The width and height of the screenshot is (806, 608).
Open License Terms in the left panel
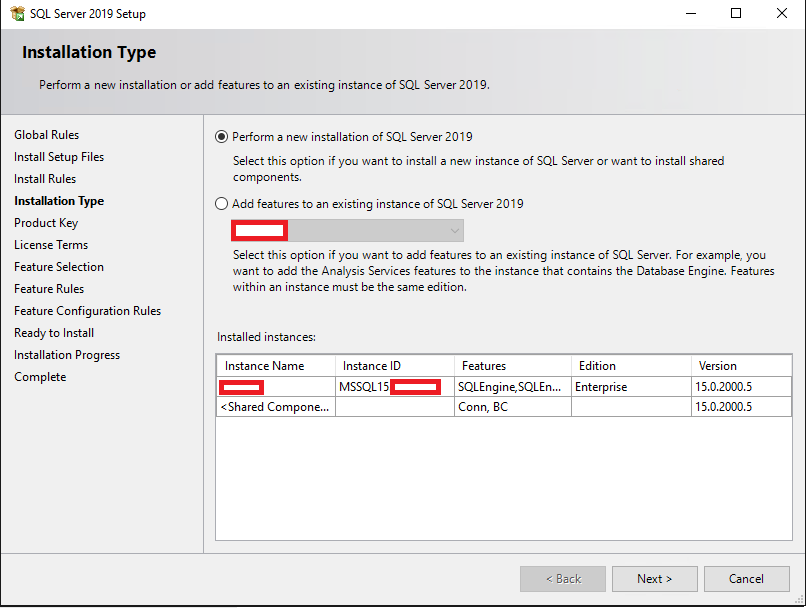(50, 244)
